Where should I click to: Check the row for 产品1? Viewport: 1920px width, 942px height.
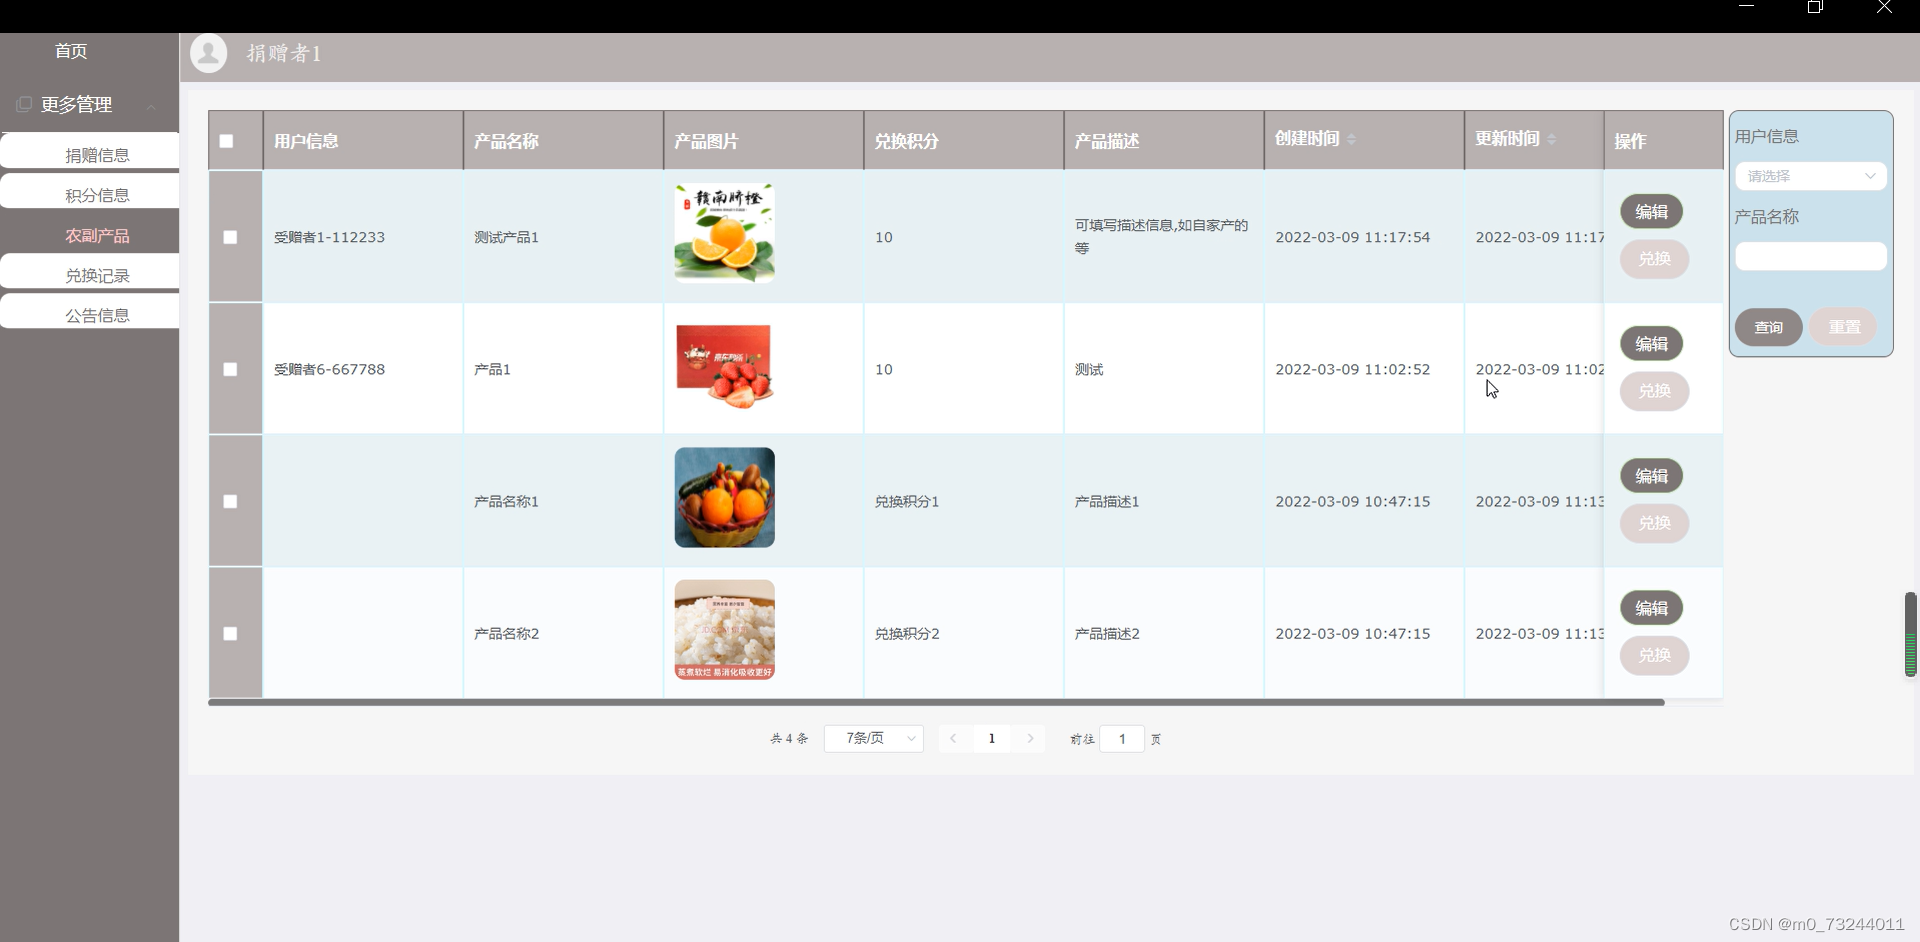230,369
